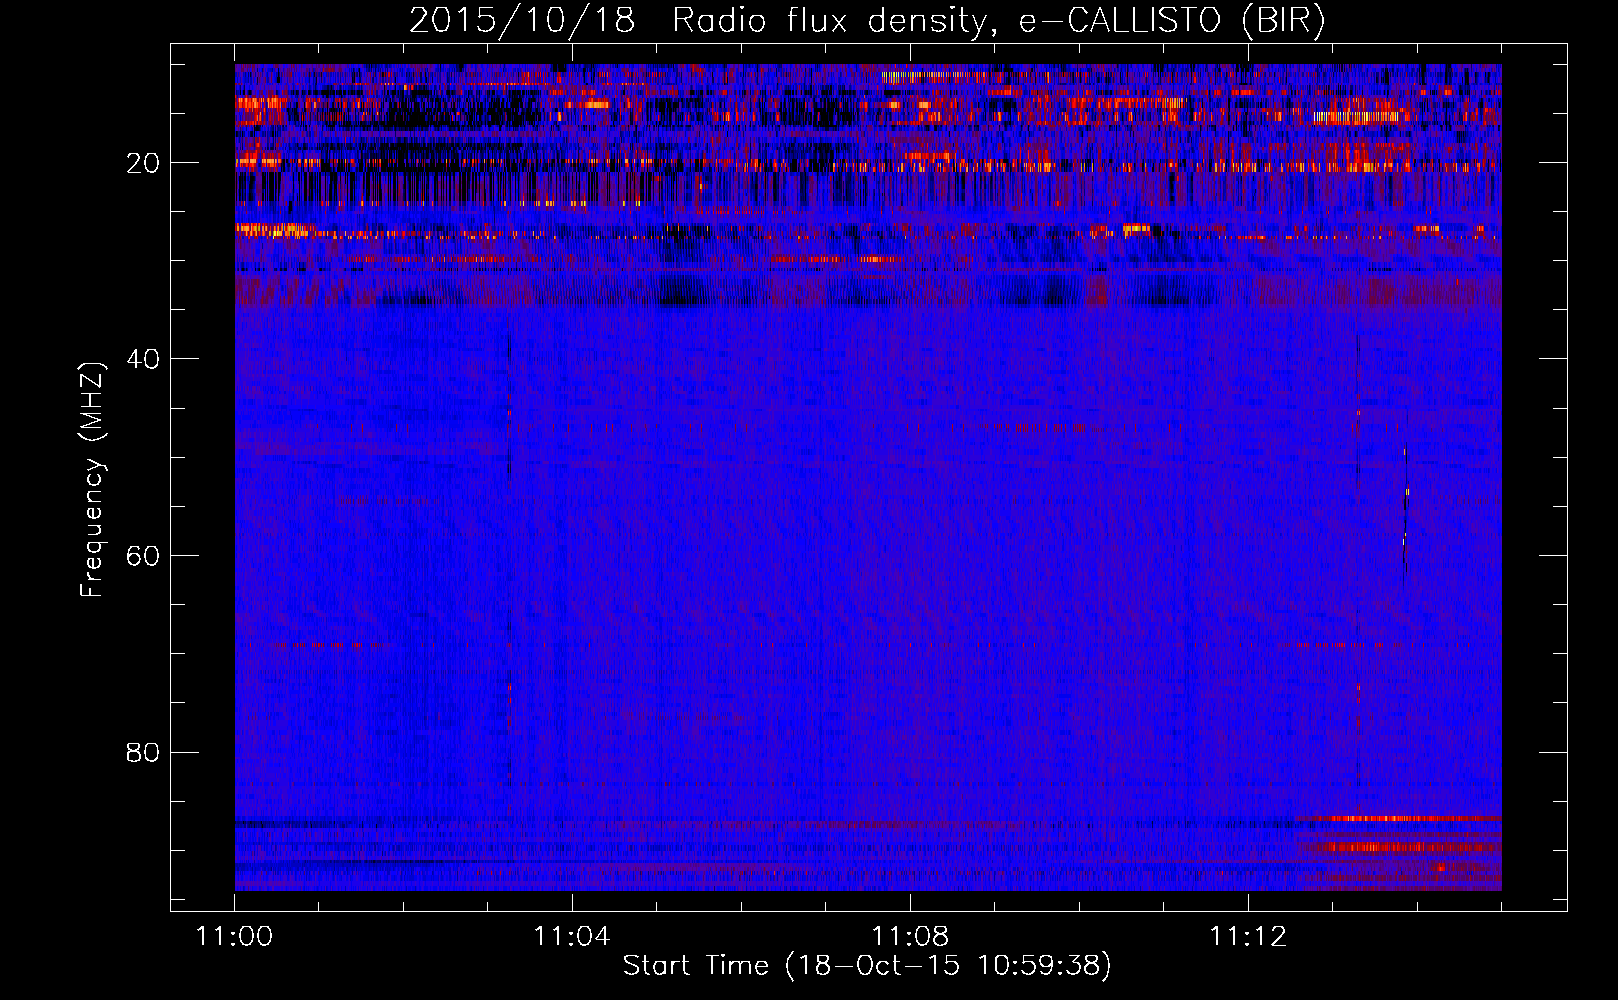Click the '11:04' time tick label
This screenshot has width=1618, height=1000.
point(572,937)
